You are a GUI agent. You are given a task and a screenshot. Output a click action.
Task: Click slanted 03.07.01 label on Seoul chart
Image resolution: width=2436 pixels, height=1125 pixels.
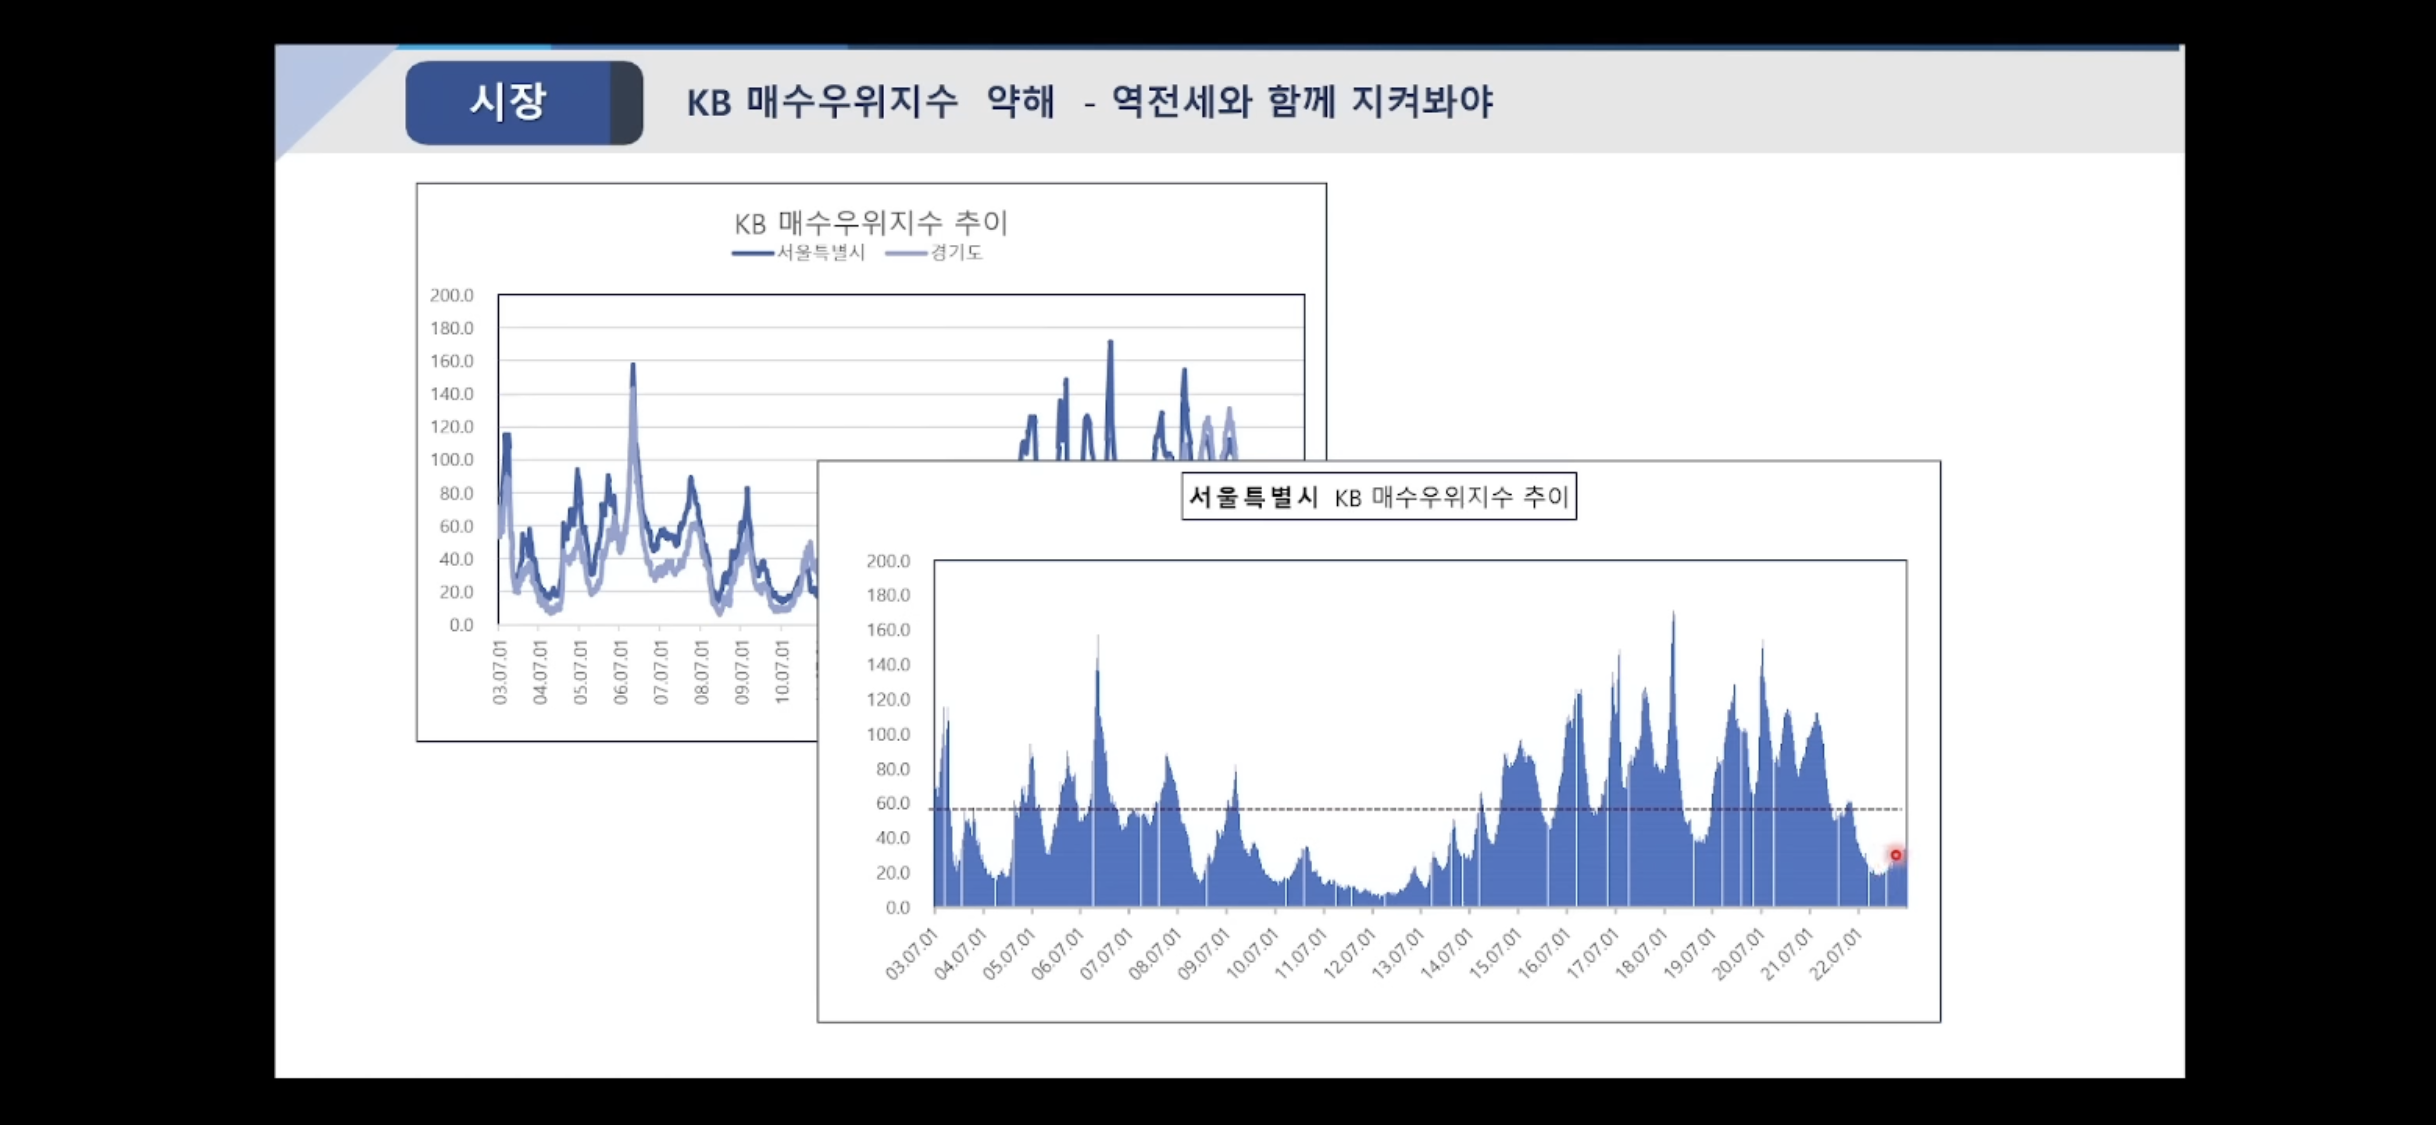pyautogui.click(x=912, y=953)
